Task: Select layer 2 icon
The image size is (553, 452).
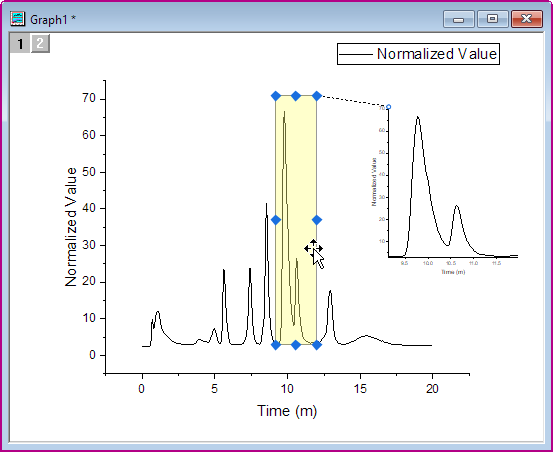Action: coord(40,43)
